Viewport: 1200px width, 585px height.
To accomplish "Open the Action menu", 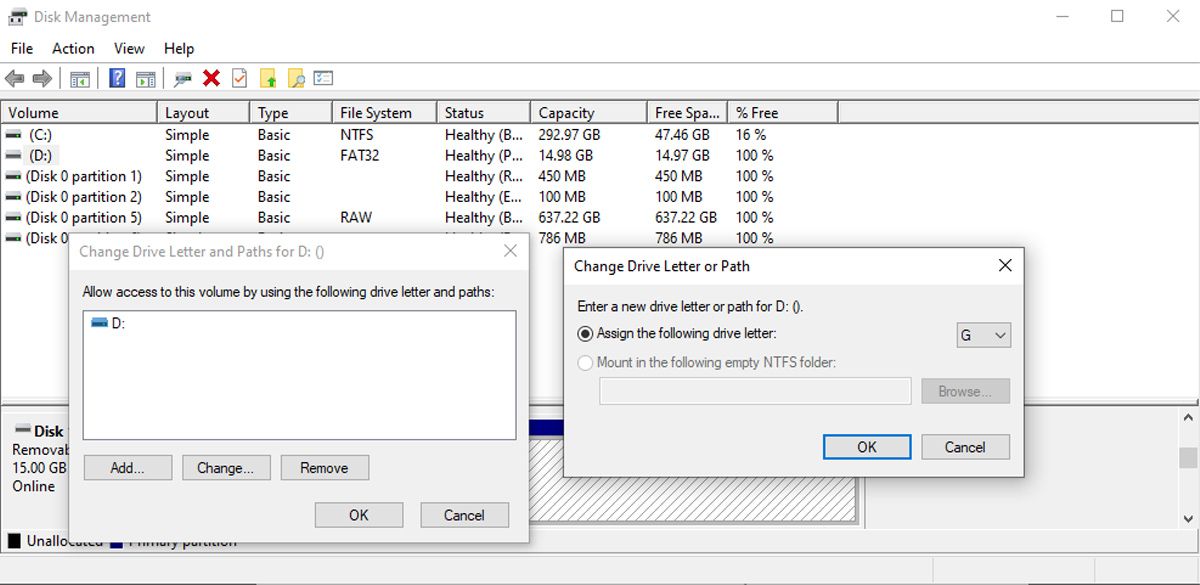I will click(x=72, y=48).
